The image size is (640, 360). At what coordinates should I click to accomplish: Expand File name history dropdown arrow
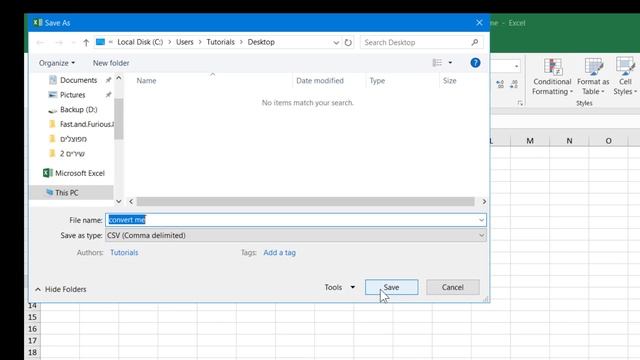click(x=482, y=220)
